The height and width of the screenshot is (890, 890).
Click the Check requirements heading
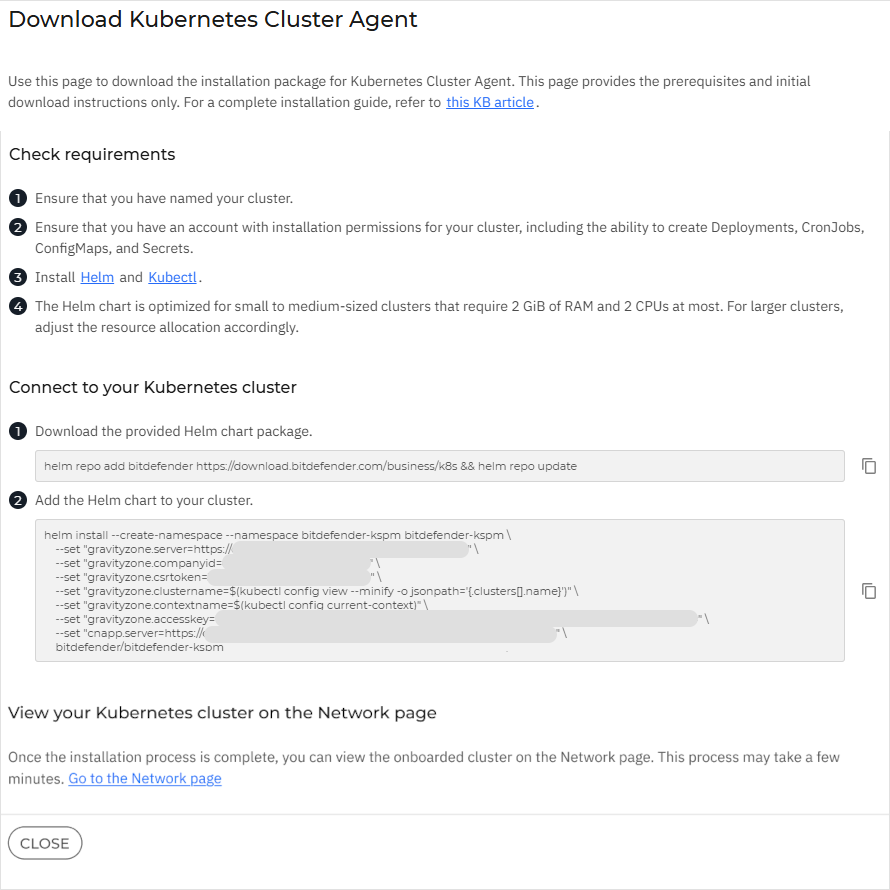pyautogui.click(x=92, y=154)
